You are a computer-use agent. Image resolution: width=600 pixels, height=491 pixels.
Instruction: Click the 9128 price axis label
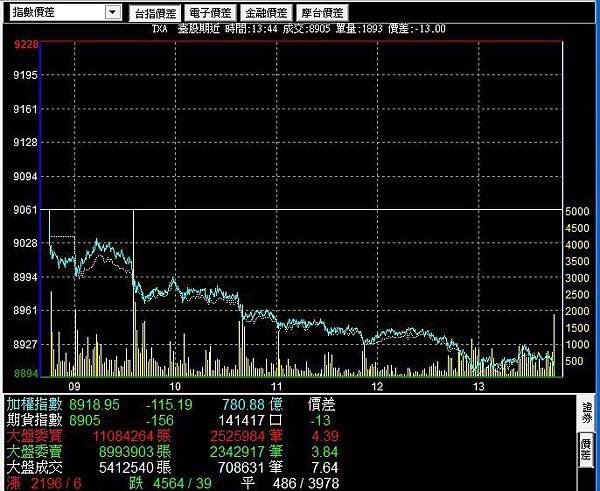pos(26,142)
